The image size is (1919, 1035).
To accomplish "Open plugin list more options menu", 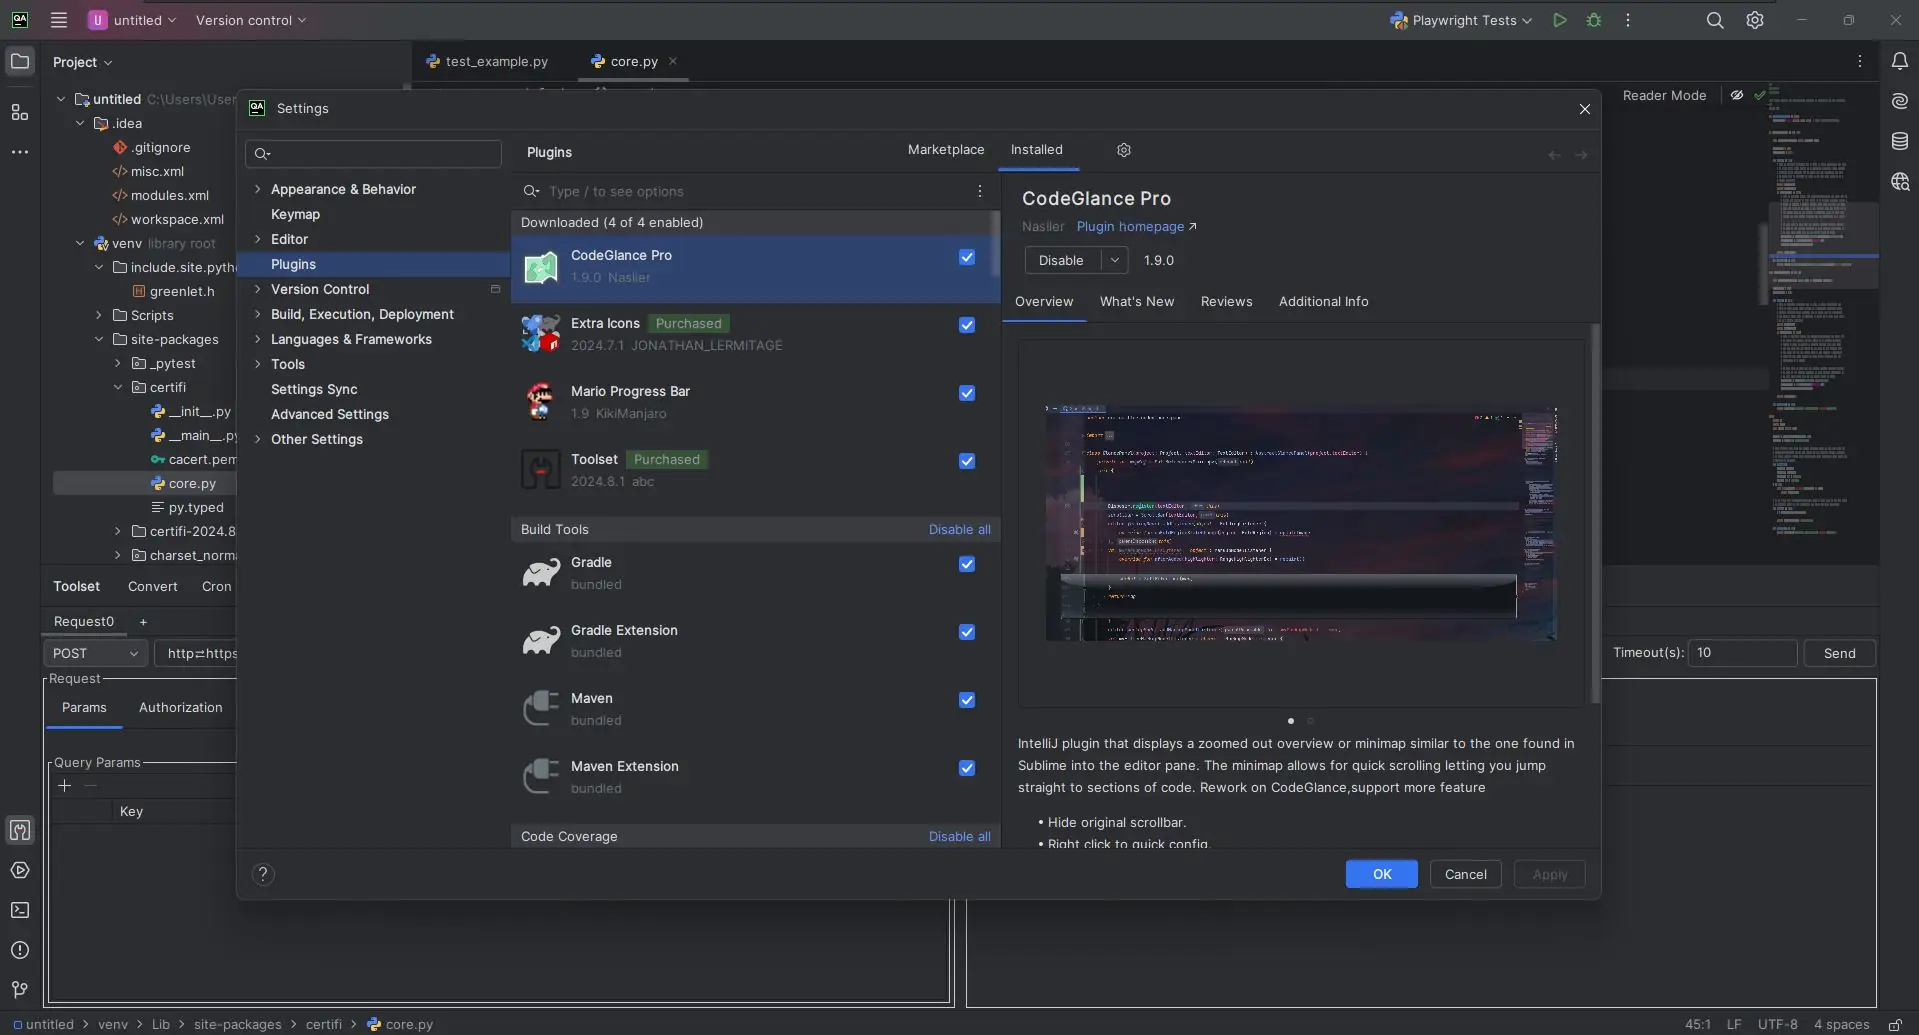I will [979, 191].
